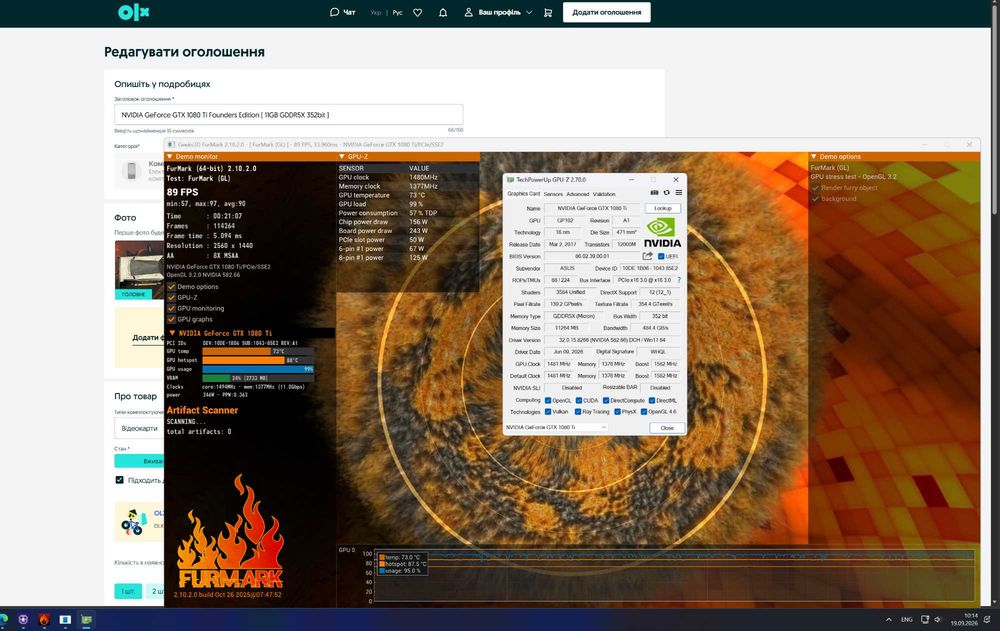Image resolution: width=1000 pixels, height=631 pixels.
Task: Switch to the Validation tab in GPU-Z
Action: 604,194
